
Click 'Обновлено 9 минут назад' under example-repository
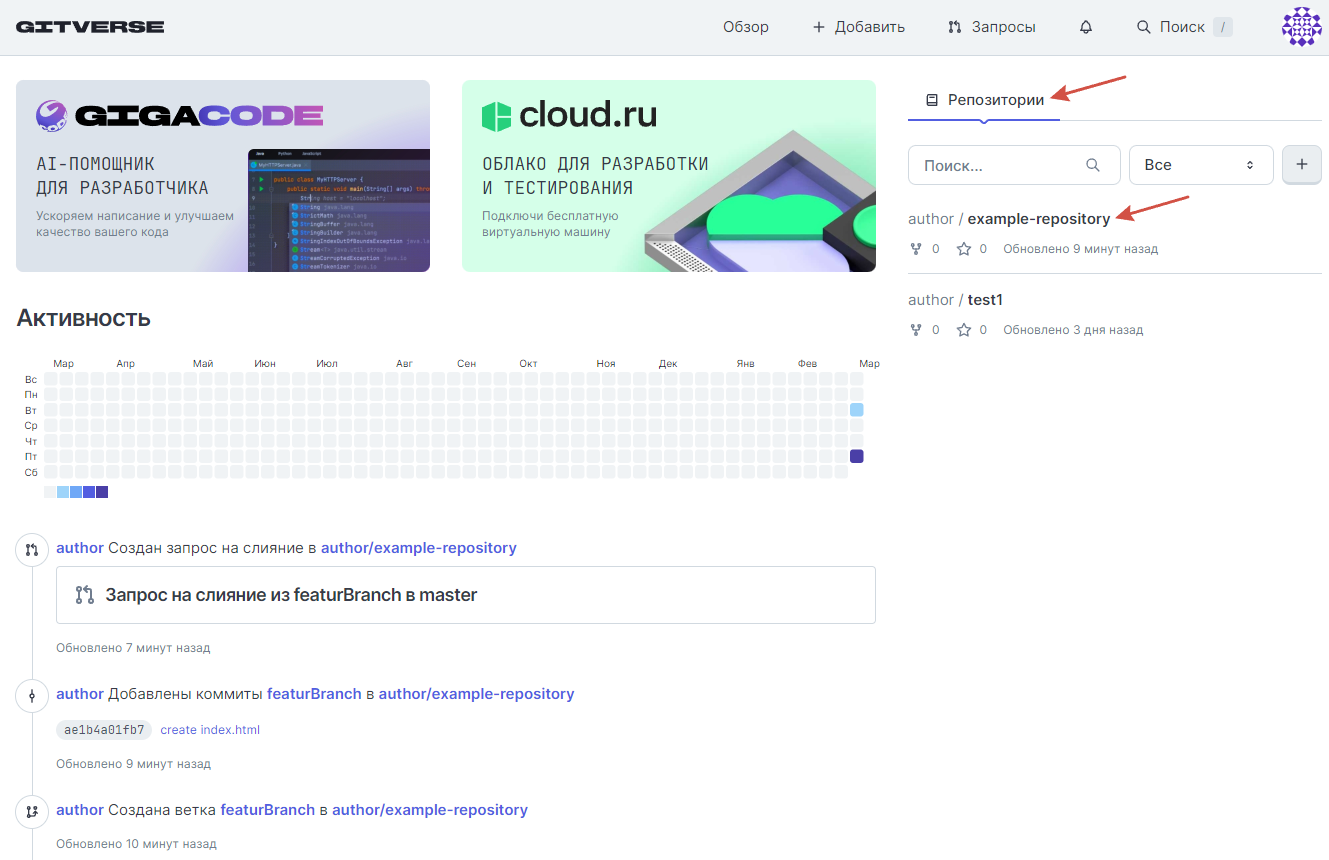pyautogui.click(x=1081, y=249)
